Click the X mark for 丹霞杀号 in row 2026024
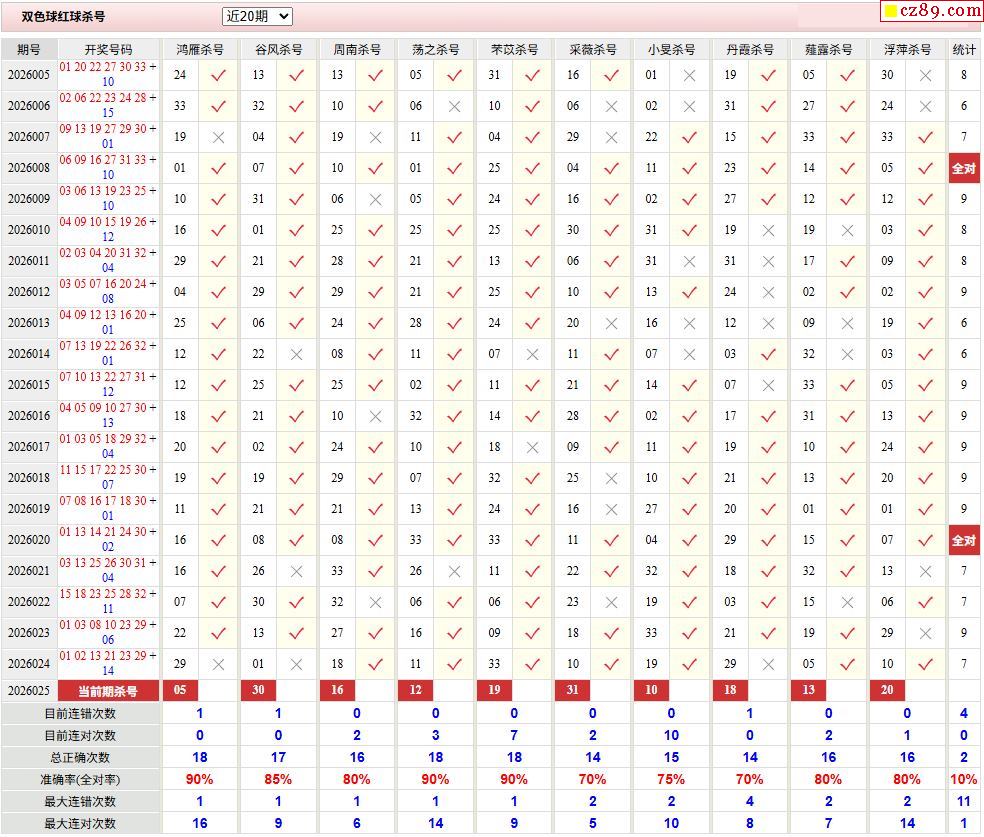The width and height of the screenshot is (984, 837). click(x=768, y=664)
